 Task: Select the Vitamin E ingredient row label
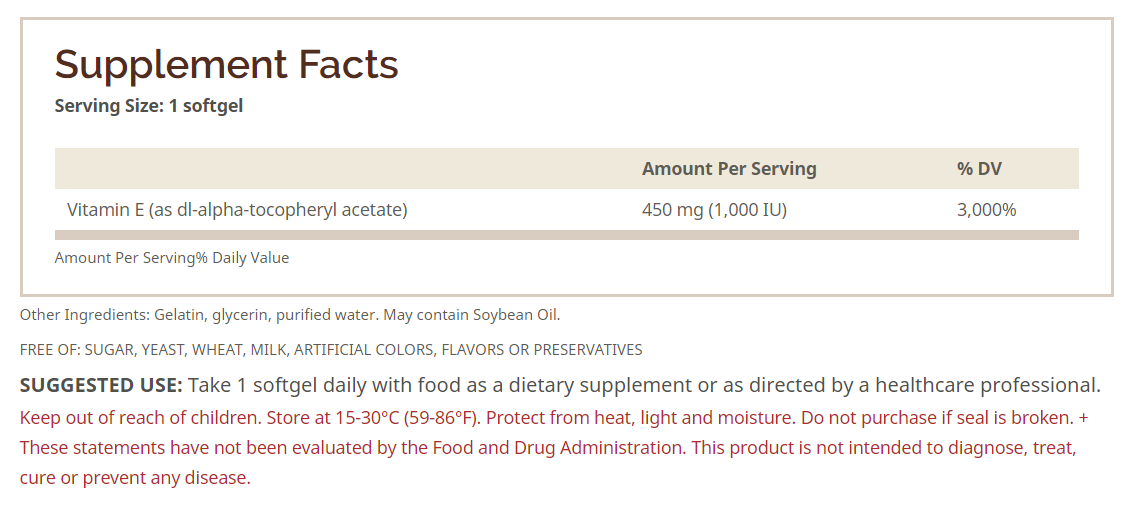pyautogui.click(x=237, y=210)
